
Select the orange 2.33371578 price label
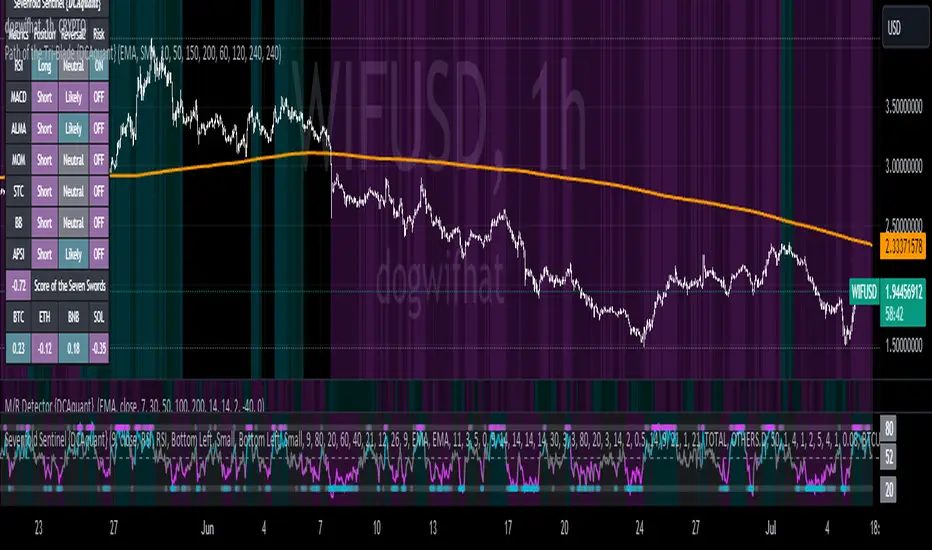click(x=902, y=247)
